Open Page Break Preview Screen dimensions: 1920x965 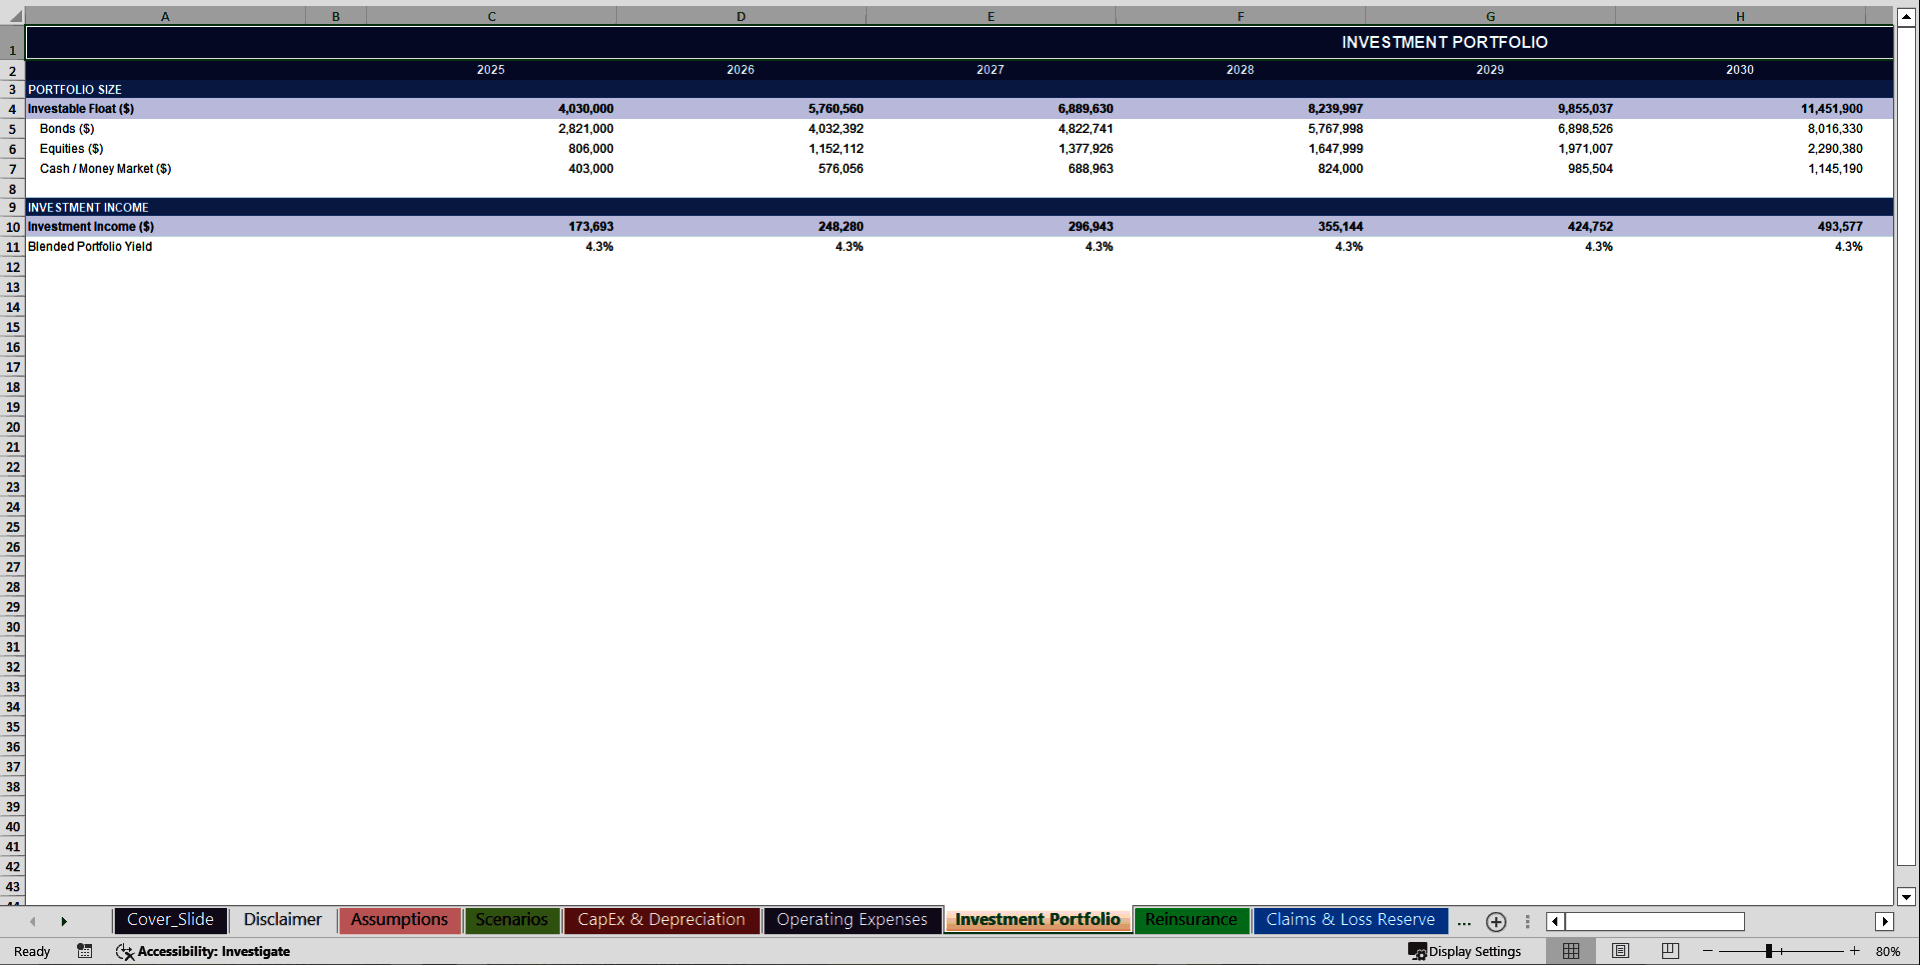(x=1669, y=951)
